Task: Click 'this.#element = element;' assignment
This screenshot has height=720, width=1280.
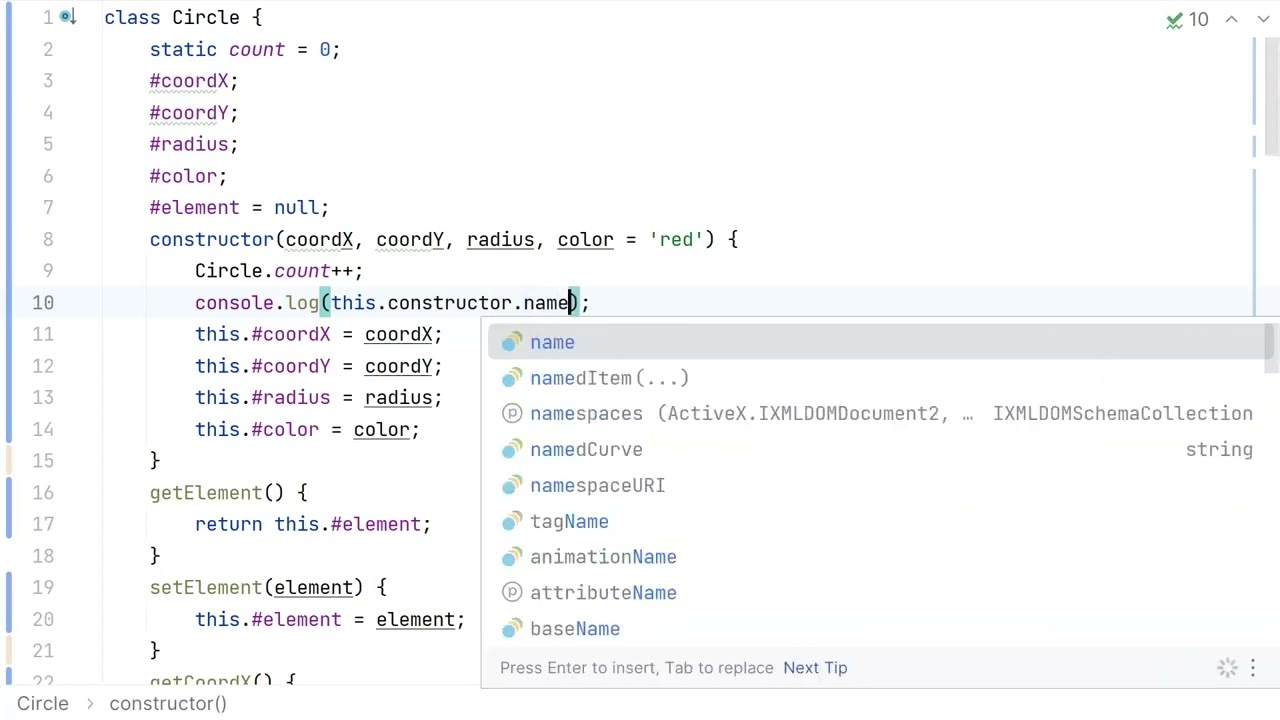Action: [330, 620]
